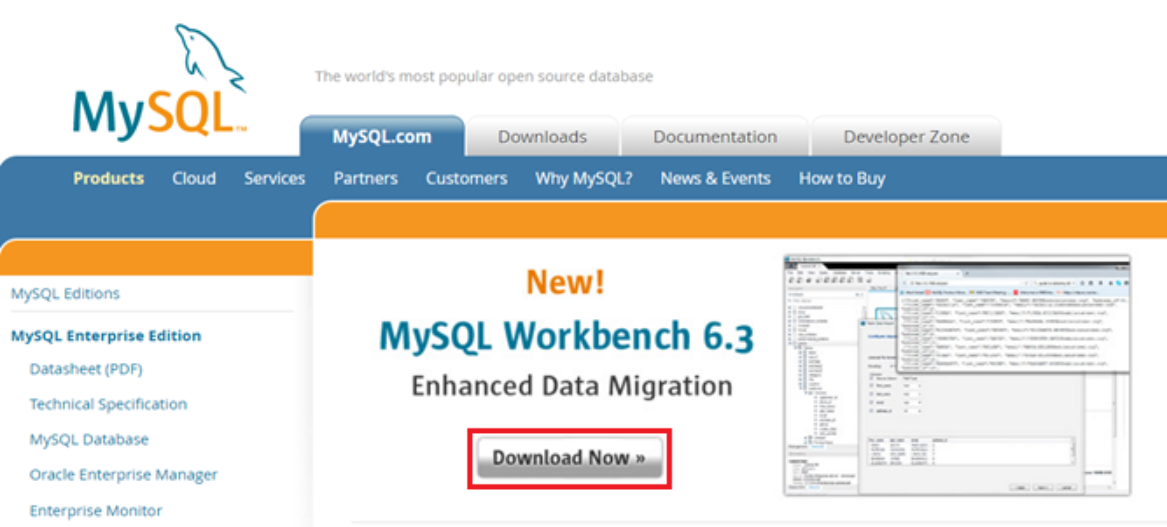Screen dimensions: 1167x527
Task: Go to the Developer Zone tab
Action: 906,137
